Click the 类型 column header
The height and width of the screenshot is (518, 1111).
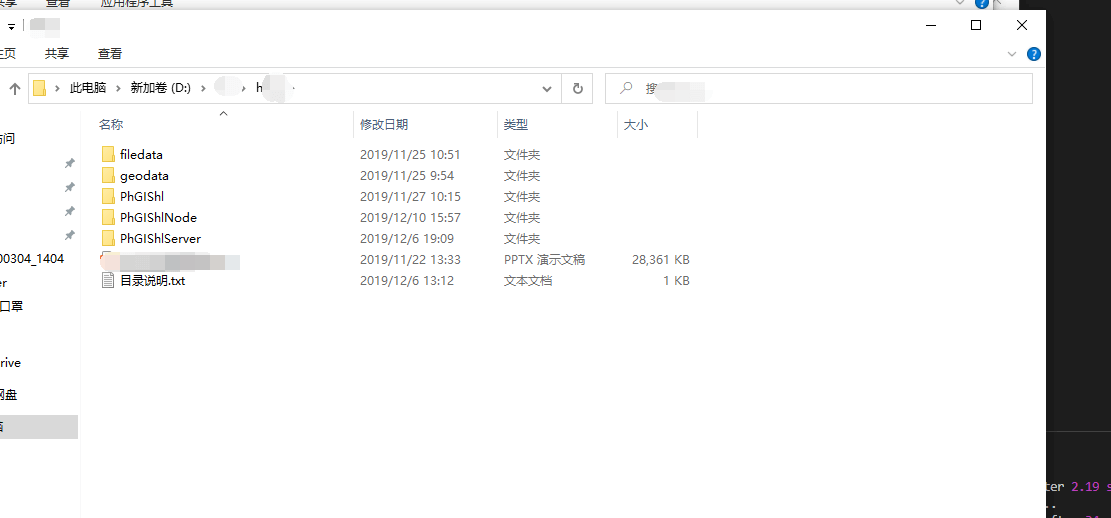[516, 125]
